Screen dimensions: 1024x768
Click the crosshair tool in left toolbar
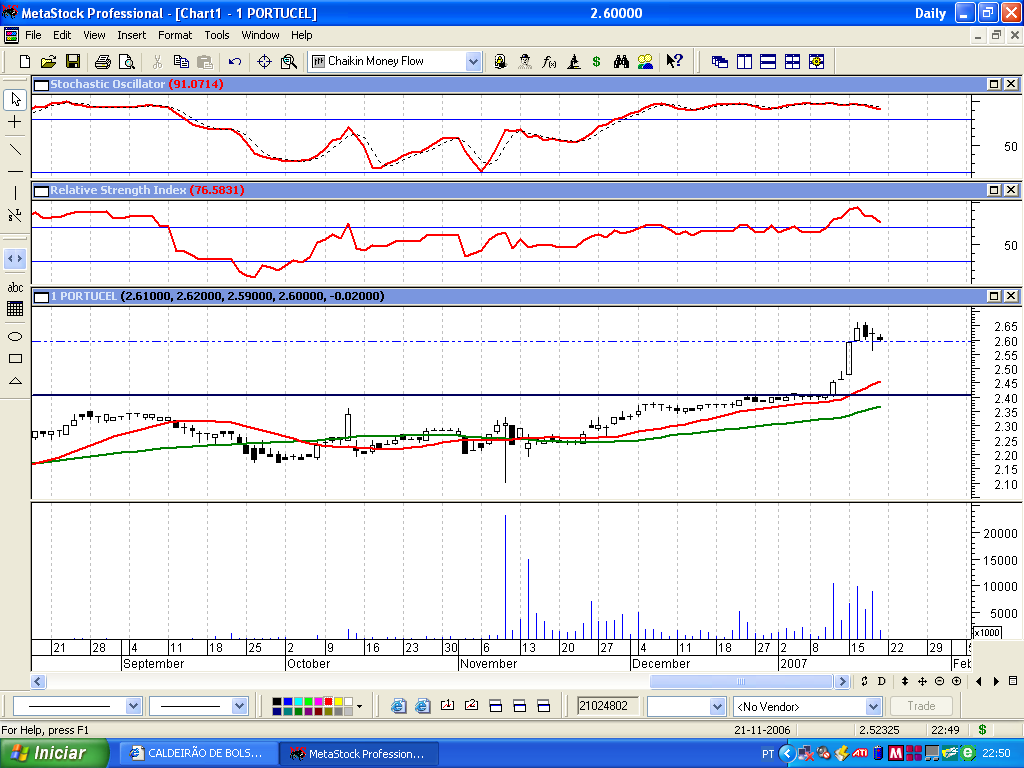[15, 122]
